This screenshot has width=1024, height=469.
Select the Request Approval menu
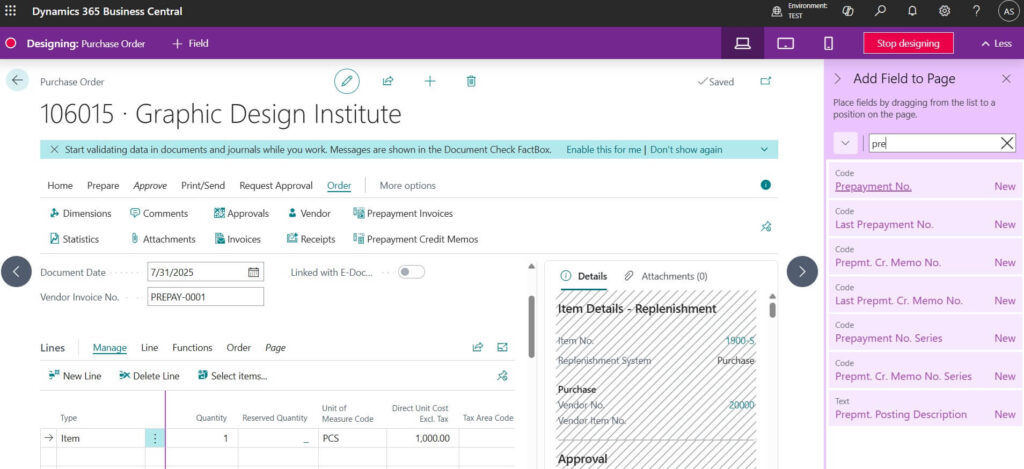click(277, 186)
